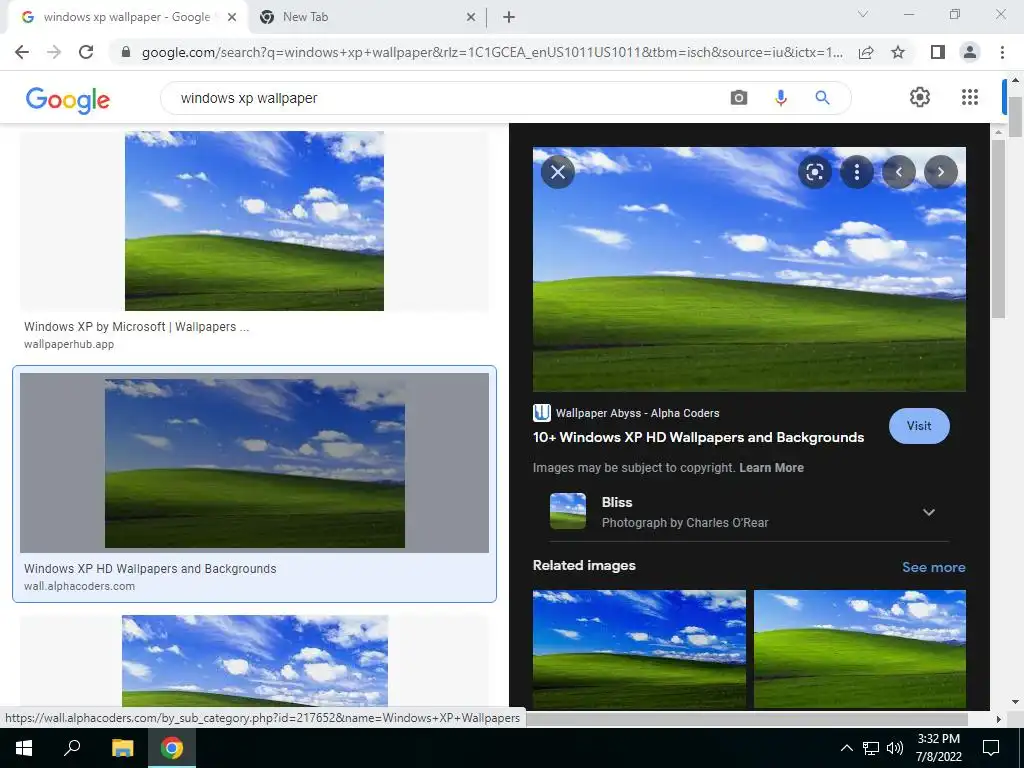The height and width of the screenshot is (768, 1024).
Task: Show hidden system tray icons
Action: pos(846,748)
